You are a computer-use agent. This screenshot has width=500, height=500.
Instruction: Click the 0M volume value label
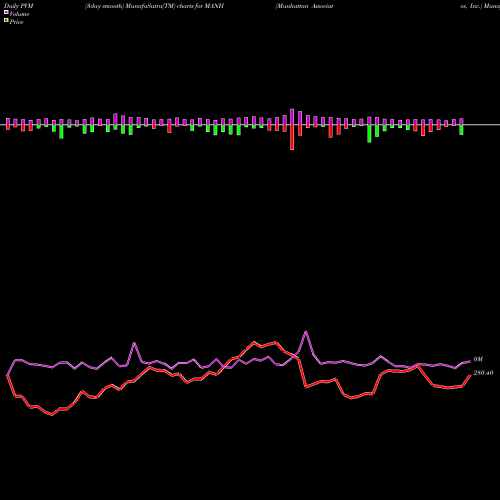click(x=478, y=359)
